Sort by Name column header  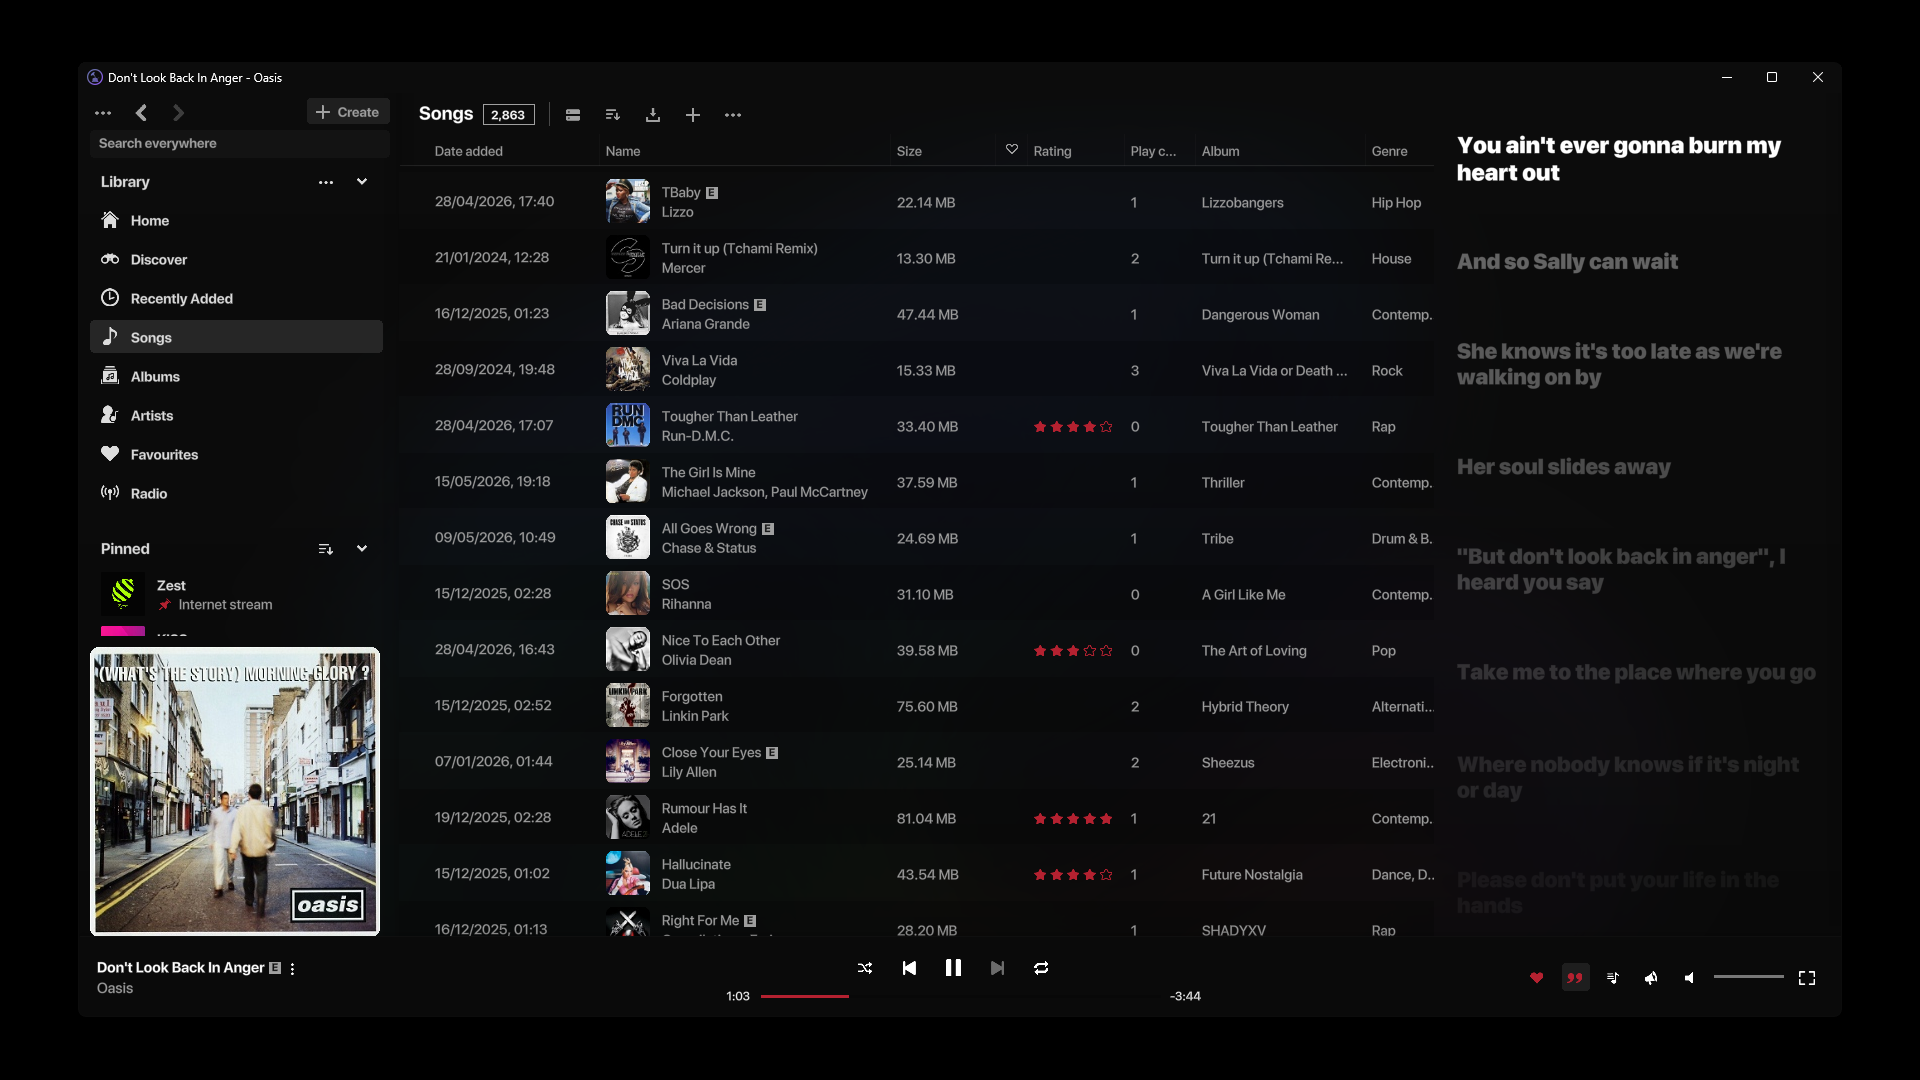coord(623,151)
